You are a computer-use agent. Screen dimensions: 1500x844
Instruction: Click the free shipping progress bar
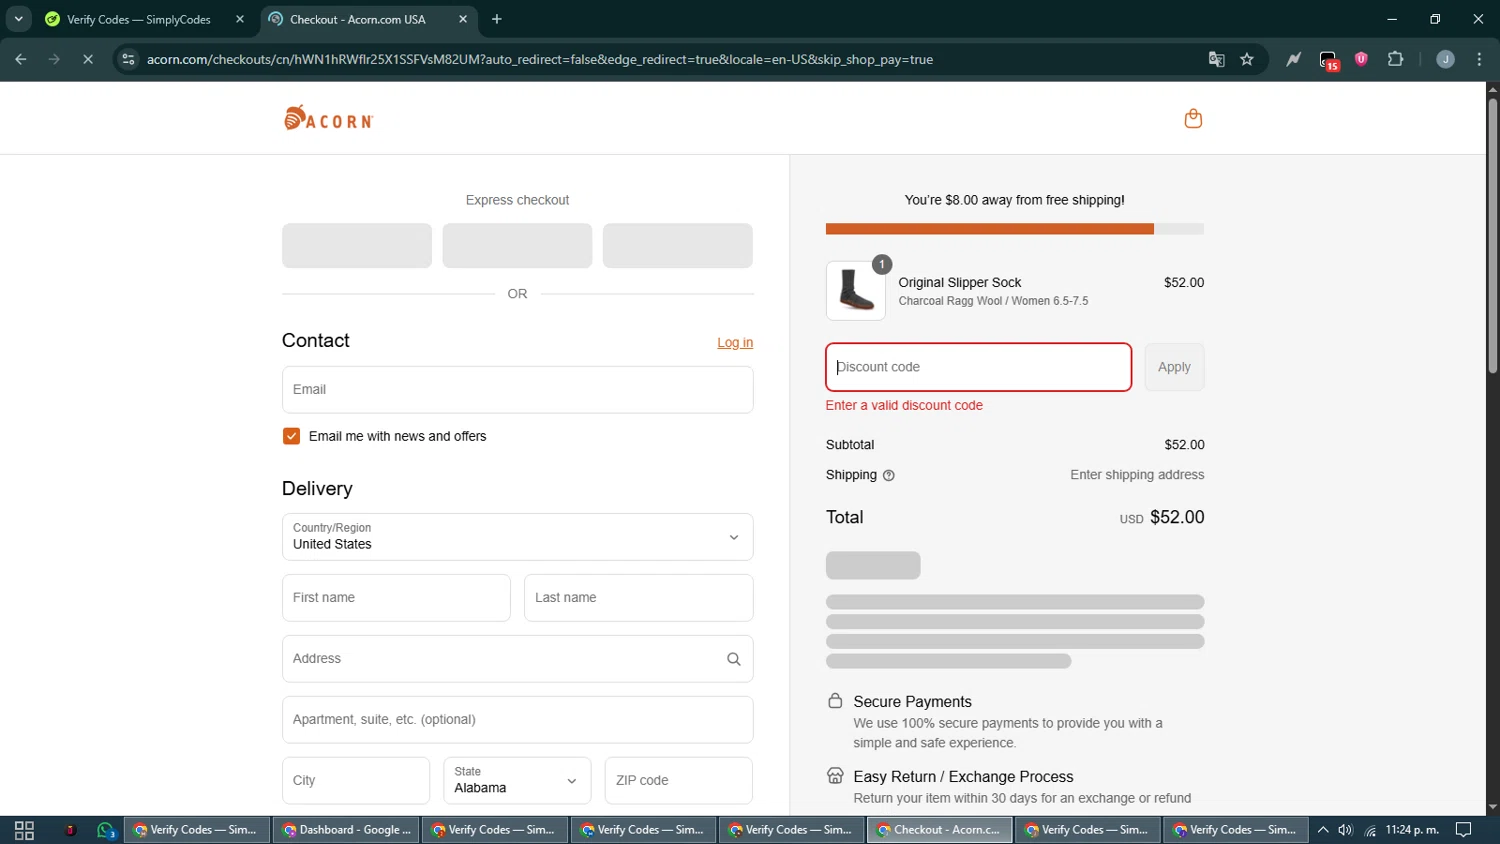(x=1015, y=229)
